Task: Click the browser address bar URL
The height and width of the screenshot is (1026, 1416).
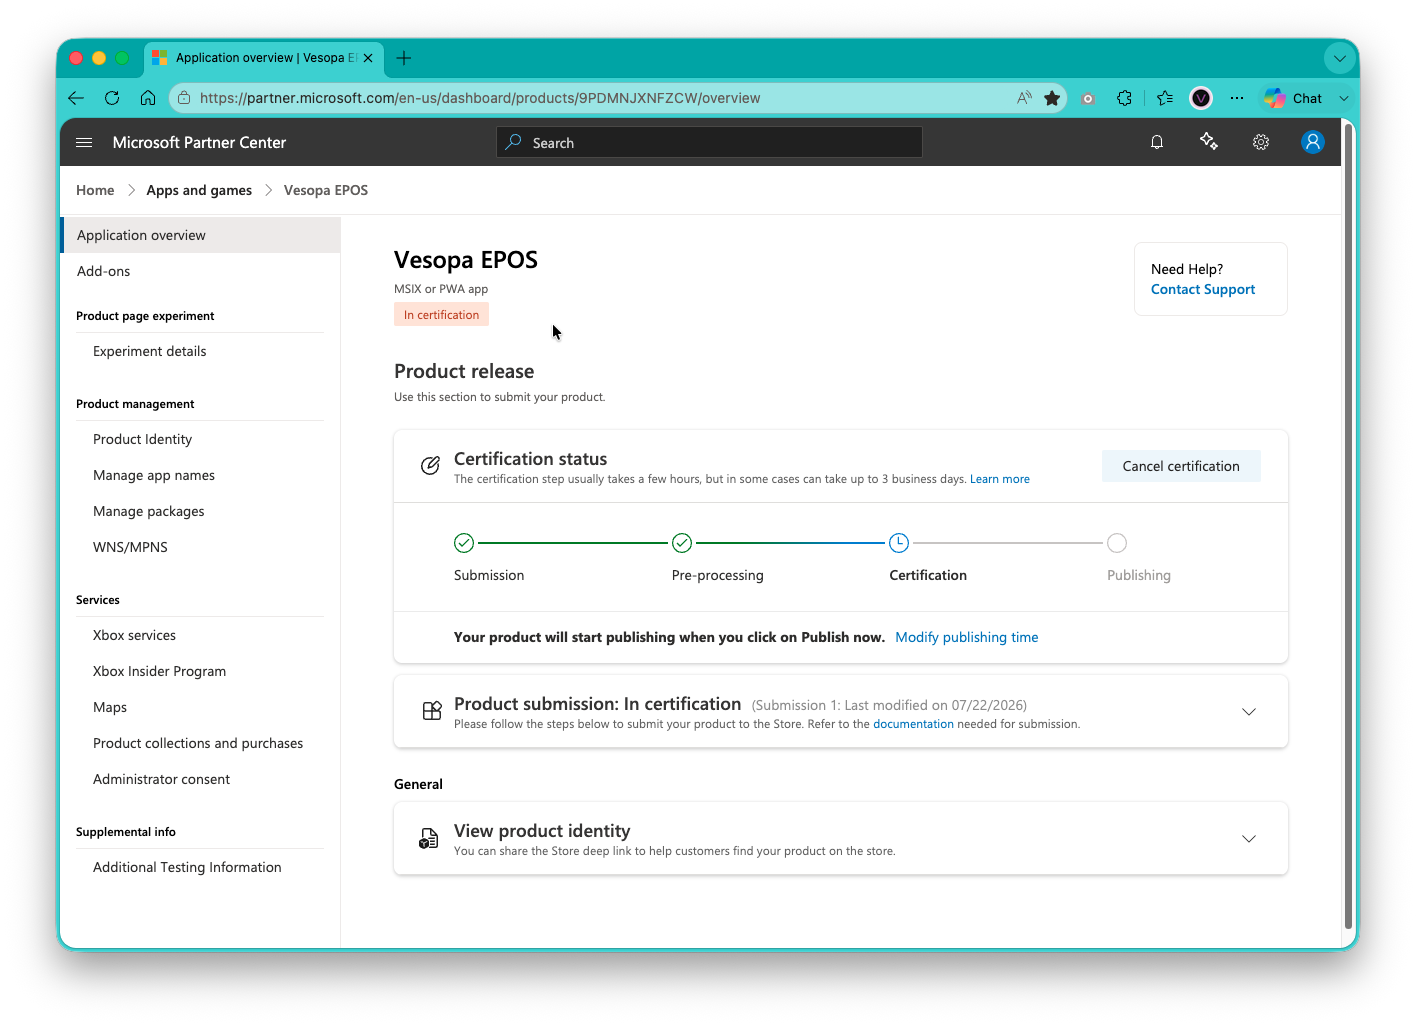Action: [x=480, y=98]
